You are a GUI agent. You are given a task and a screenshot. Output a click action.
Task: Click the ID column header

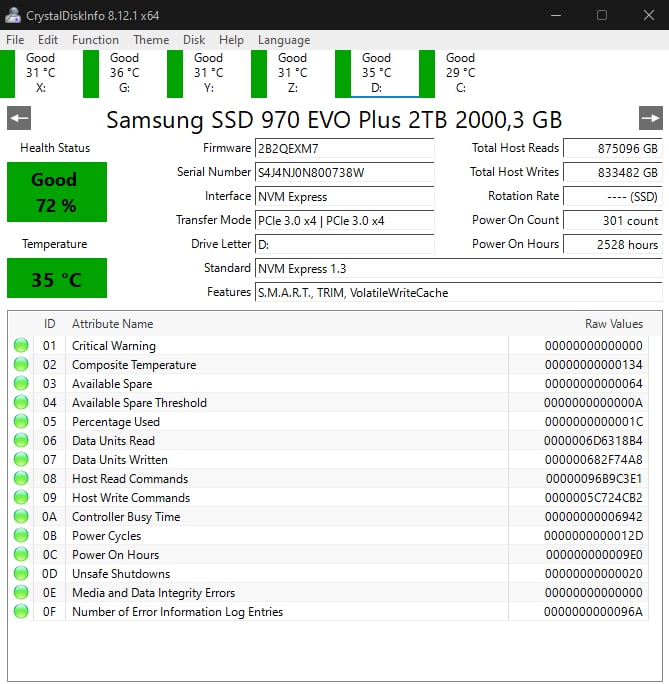point(49,324)
